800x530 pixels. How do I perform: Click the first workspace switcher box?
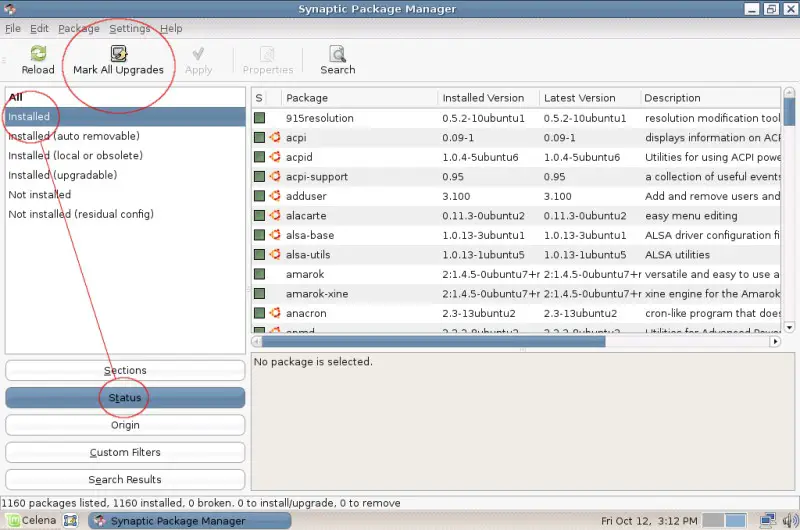point(713,520)
